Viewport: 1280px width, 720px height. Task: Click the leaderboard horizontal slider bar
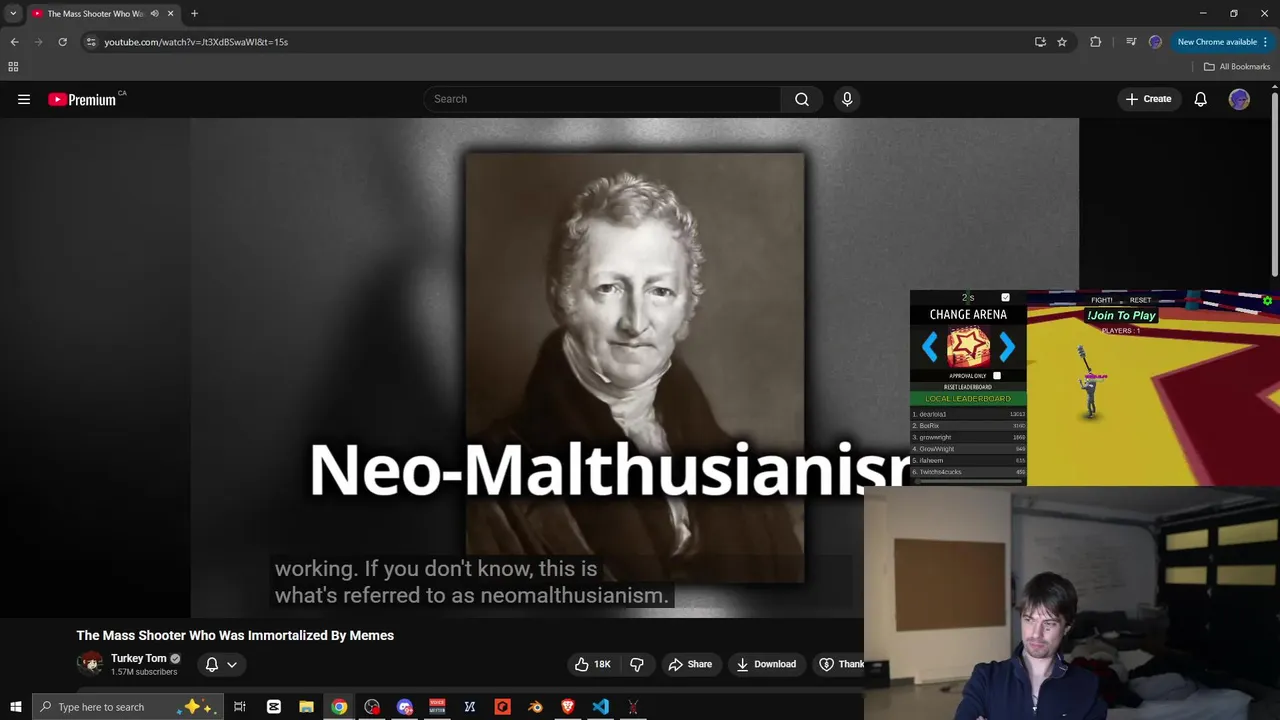point(968,482)
